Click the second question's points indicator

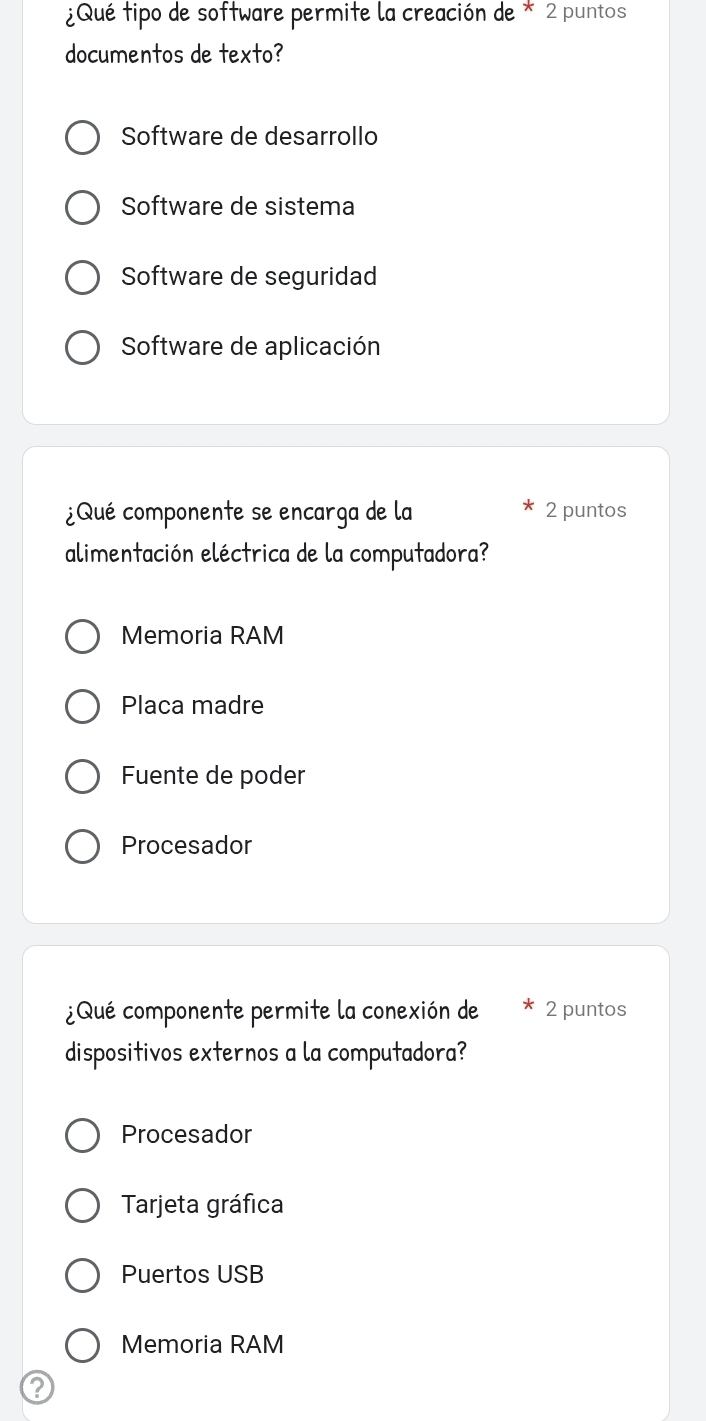[x=587, y=510]
